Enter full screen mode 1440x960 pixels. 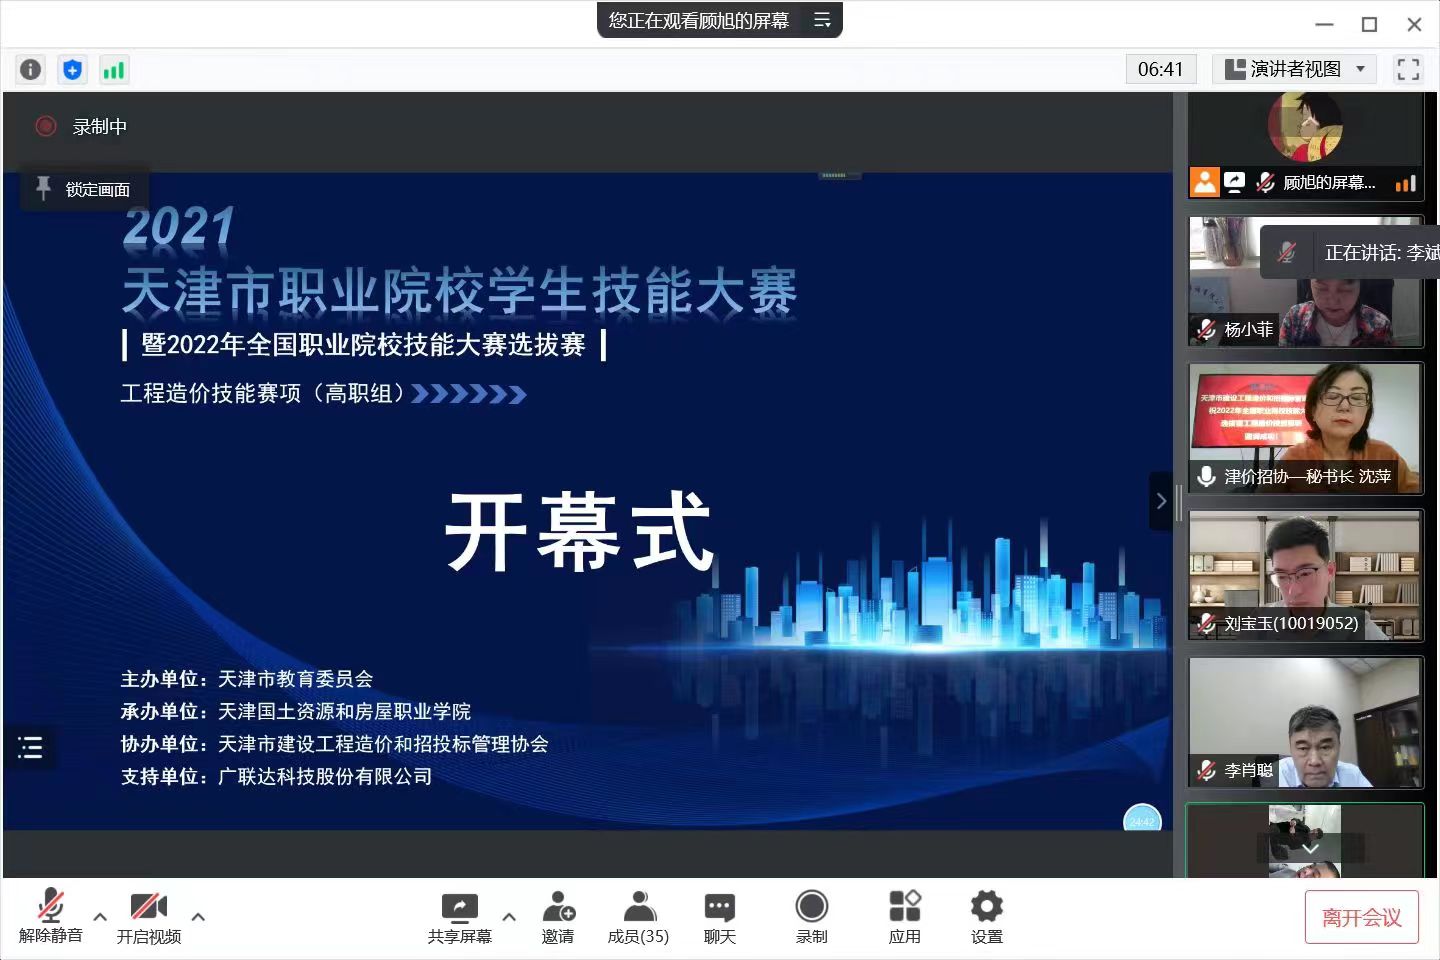point(1408,69)
